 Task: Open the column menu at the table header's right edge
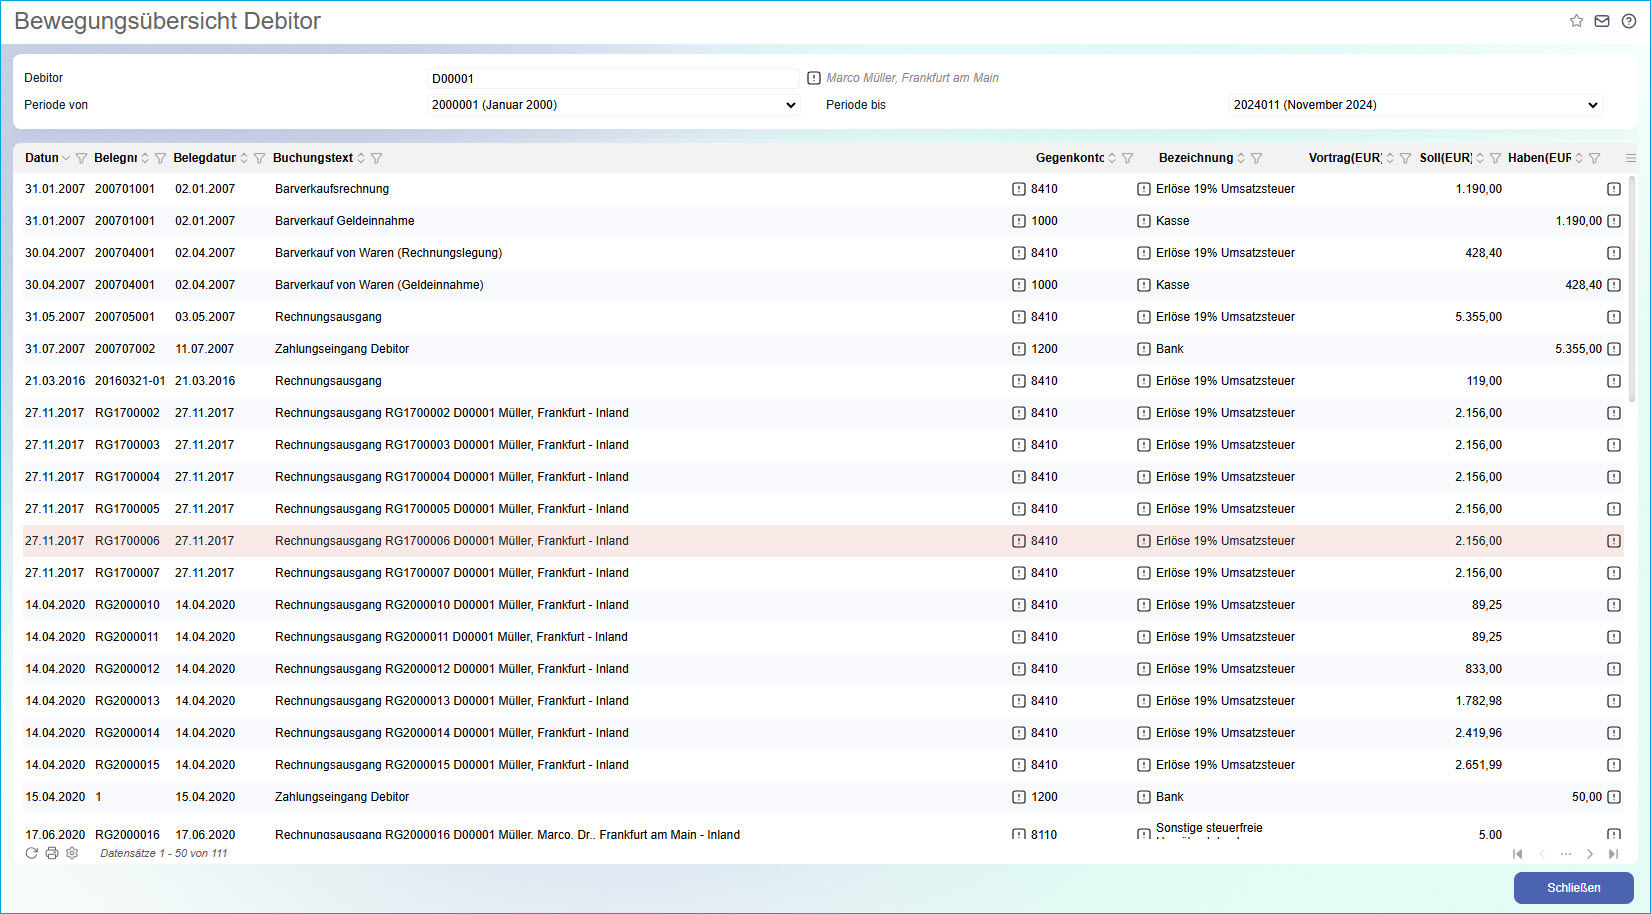[1631, 158]
